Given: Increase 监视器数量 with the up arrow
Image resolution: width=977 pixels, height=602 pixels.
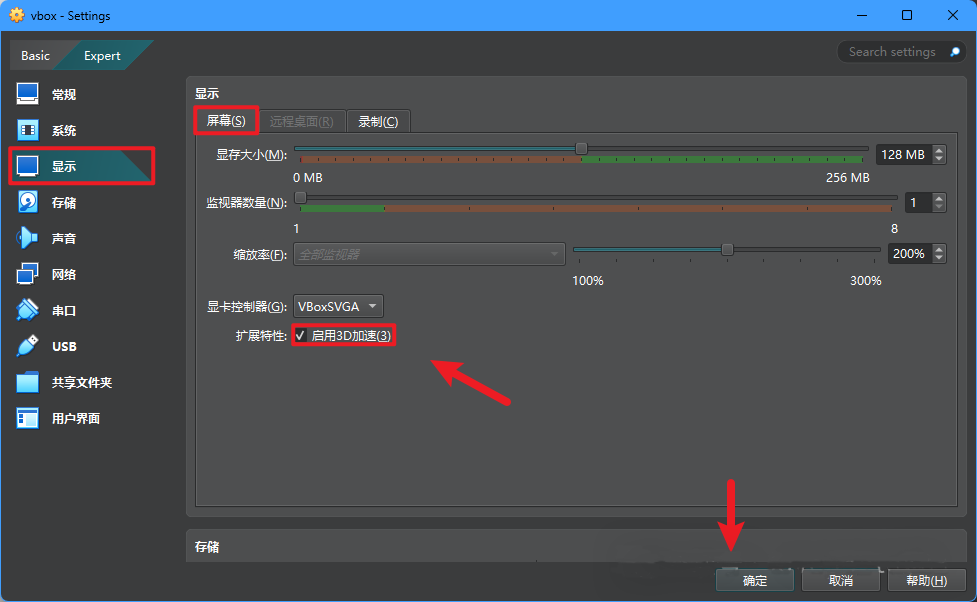Looking at the screenshot, I should 939,198.
